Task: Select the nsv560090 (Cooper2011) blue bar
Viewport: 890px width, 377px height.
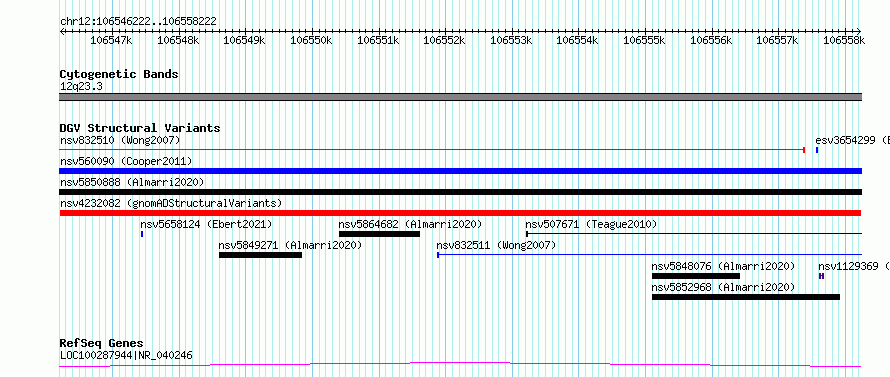Action: coord(460,171)
